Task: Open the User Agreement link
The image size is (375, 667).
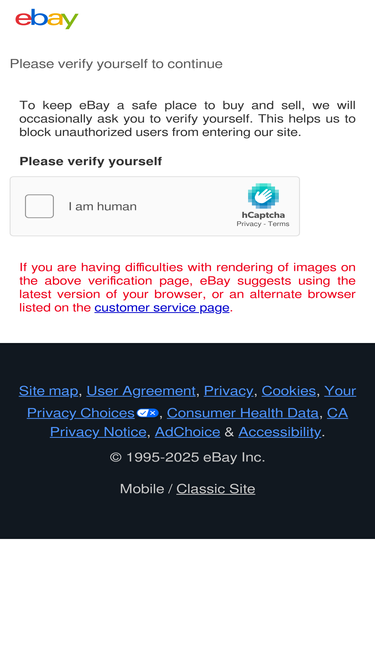Action: [141, 391]
